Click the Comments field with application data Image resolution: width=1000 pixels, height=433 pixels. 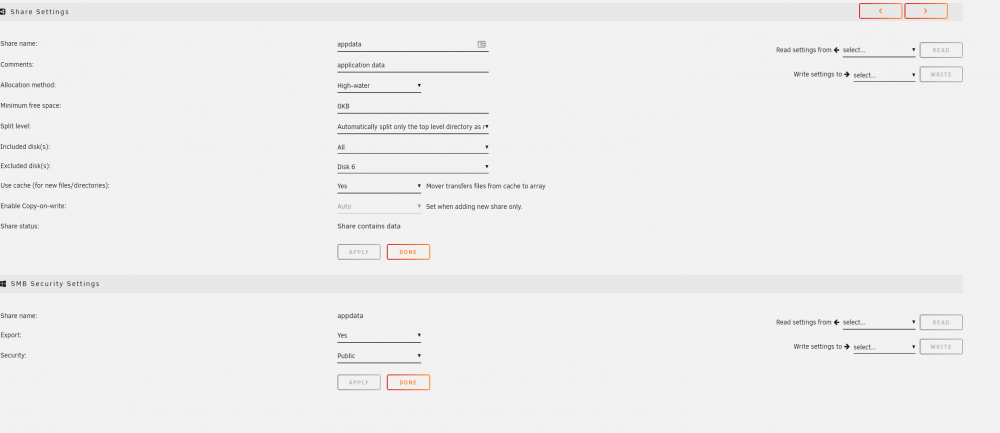tap(413, 65)
